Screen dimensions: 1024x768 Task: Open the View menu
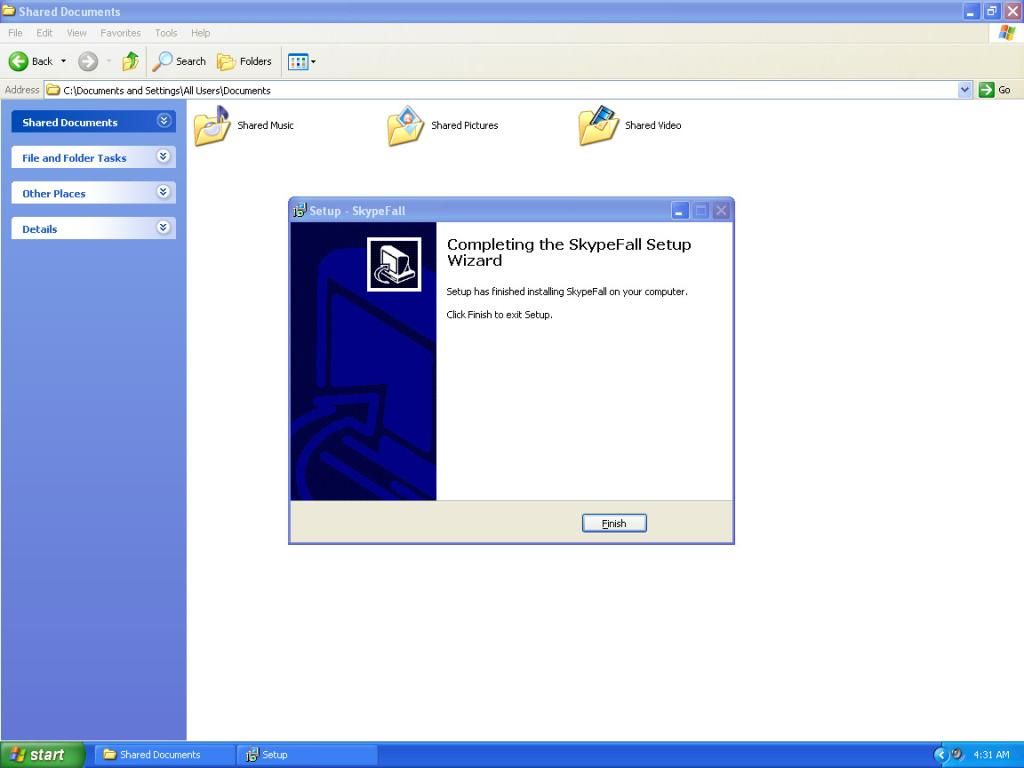click(x=76, y=33)
